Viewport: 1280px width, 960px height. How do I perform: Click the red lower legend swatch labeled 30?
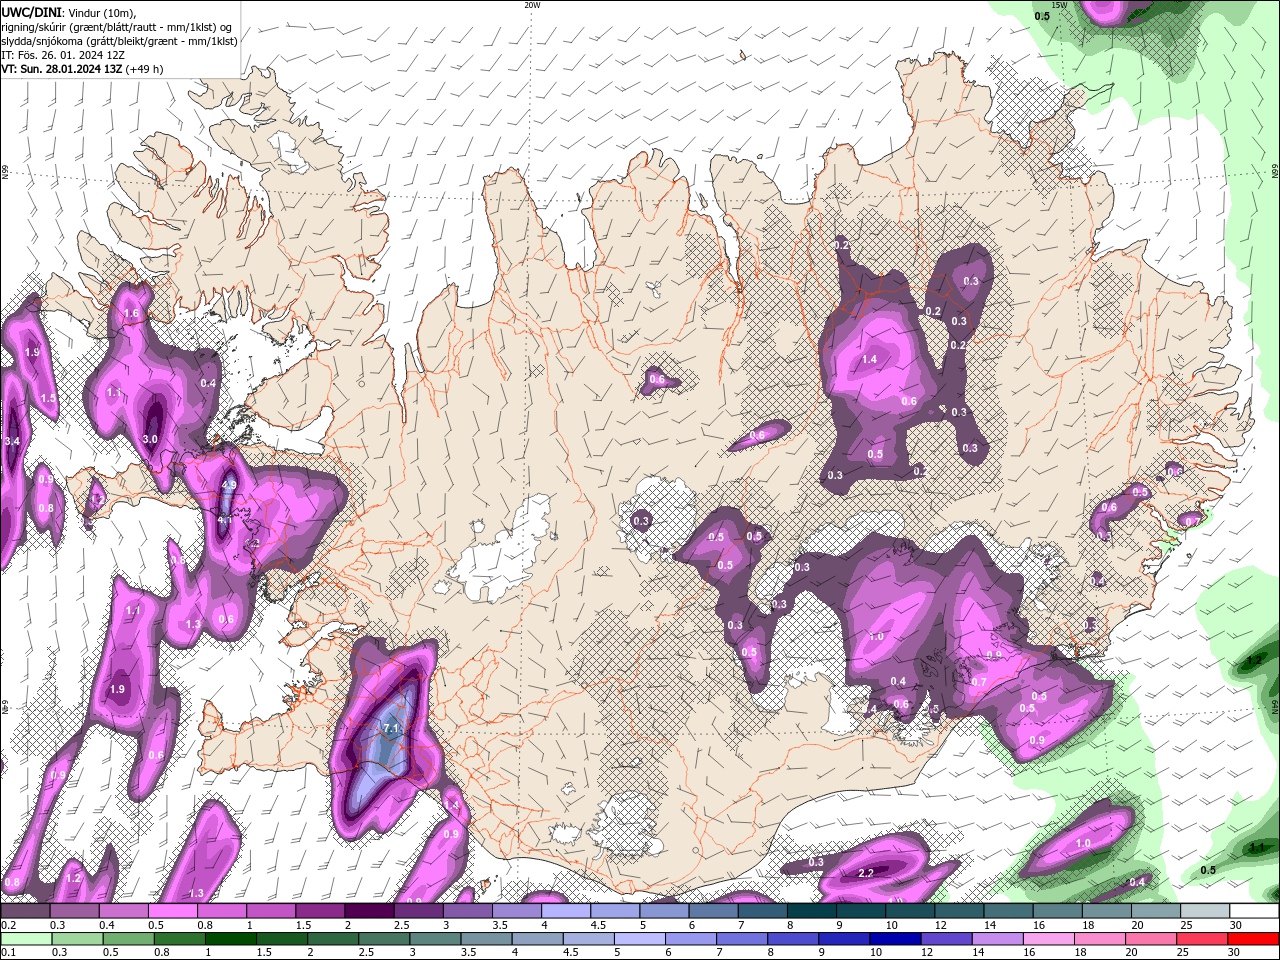pos(1253,939)
